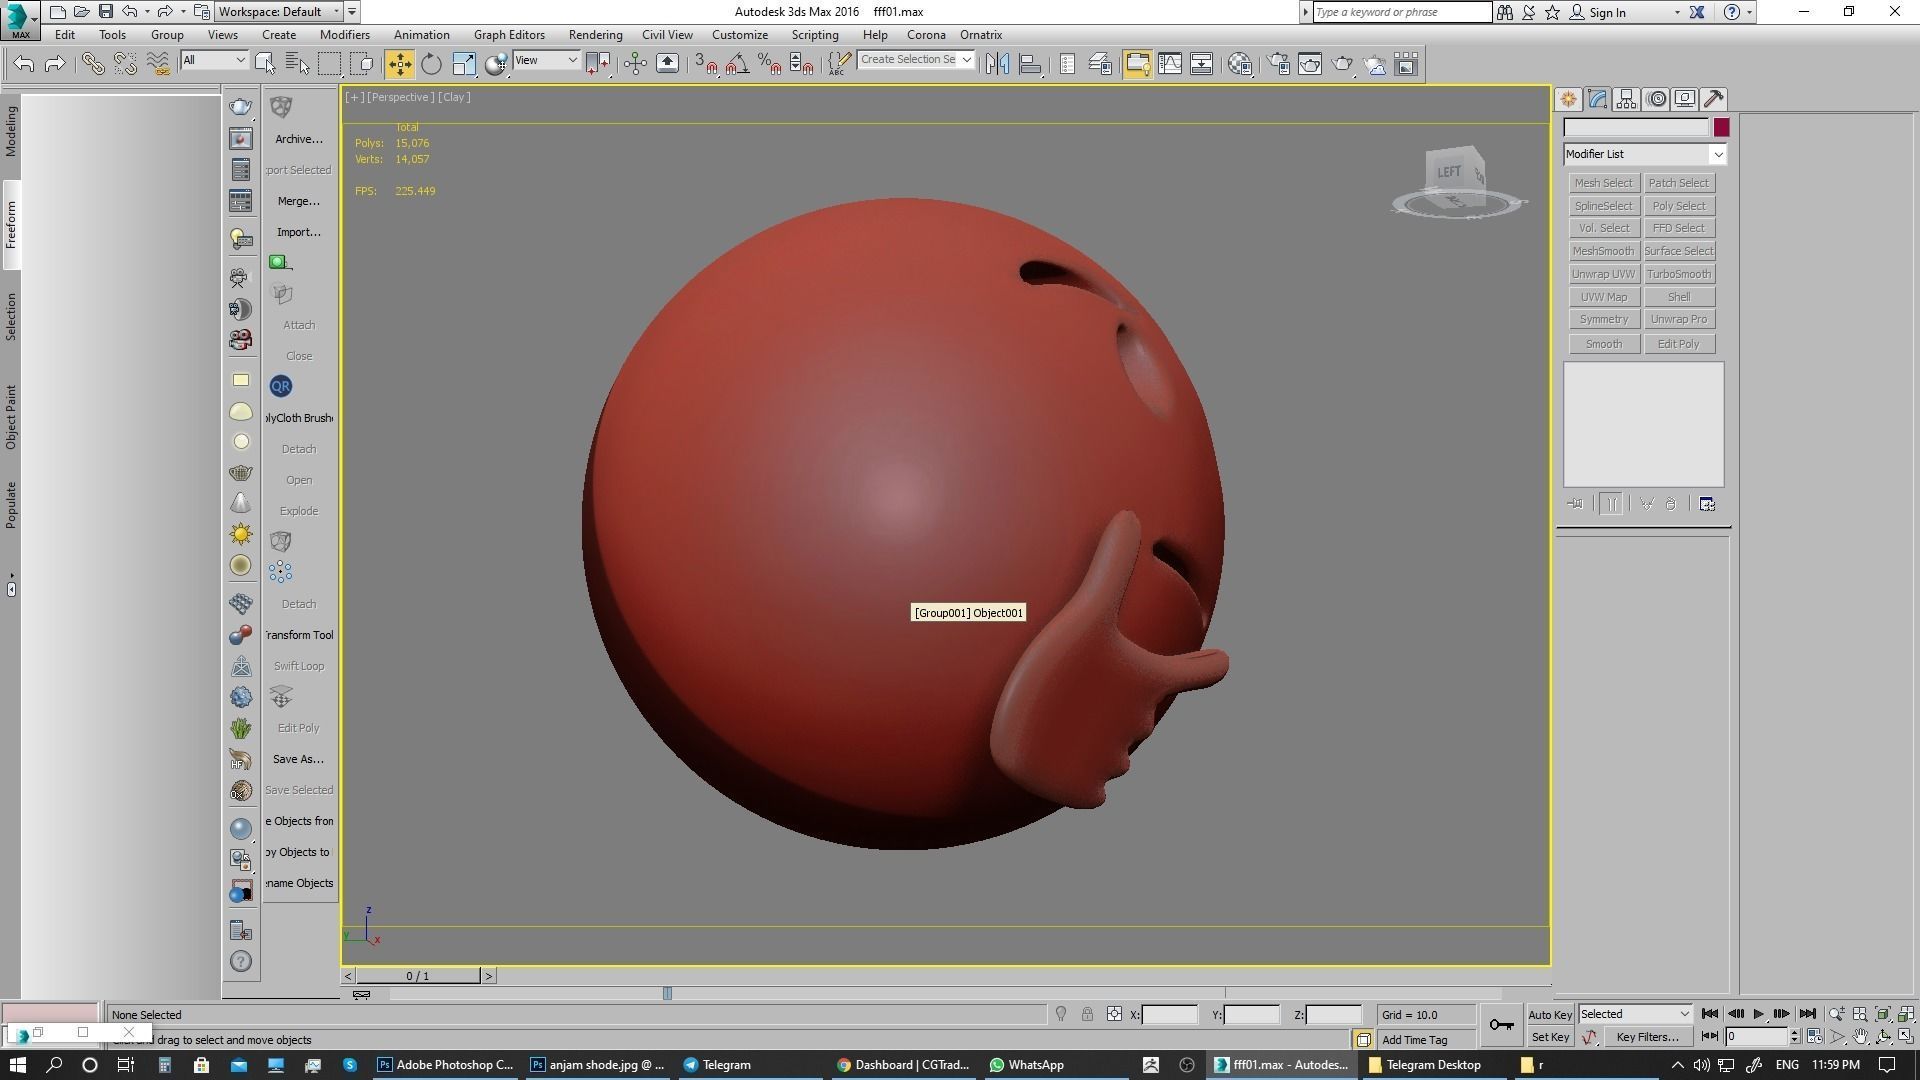1920x1080 pixels.
Task: Click the Align tool icon
Action: click(x=1030, y=64)
